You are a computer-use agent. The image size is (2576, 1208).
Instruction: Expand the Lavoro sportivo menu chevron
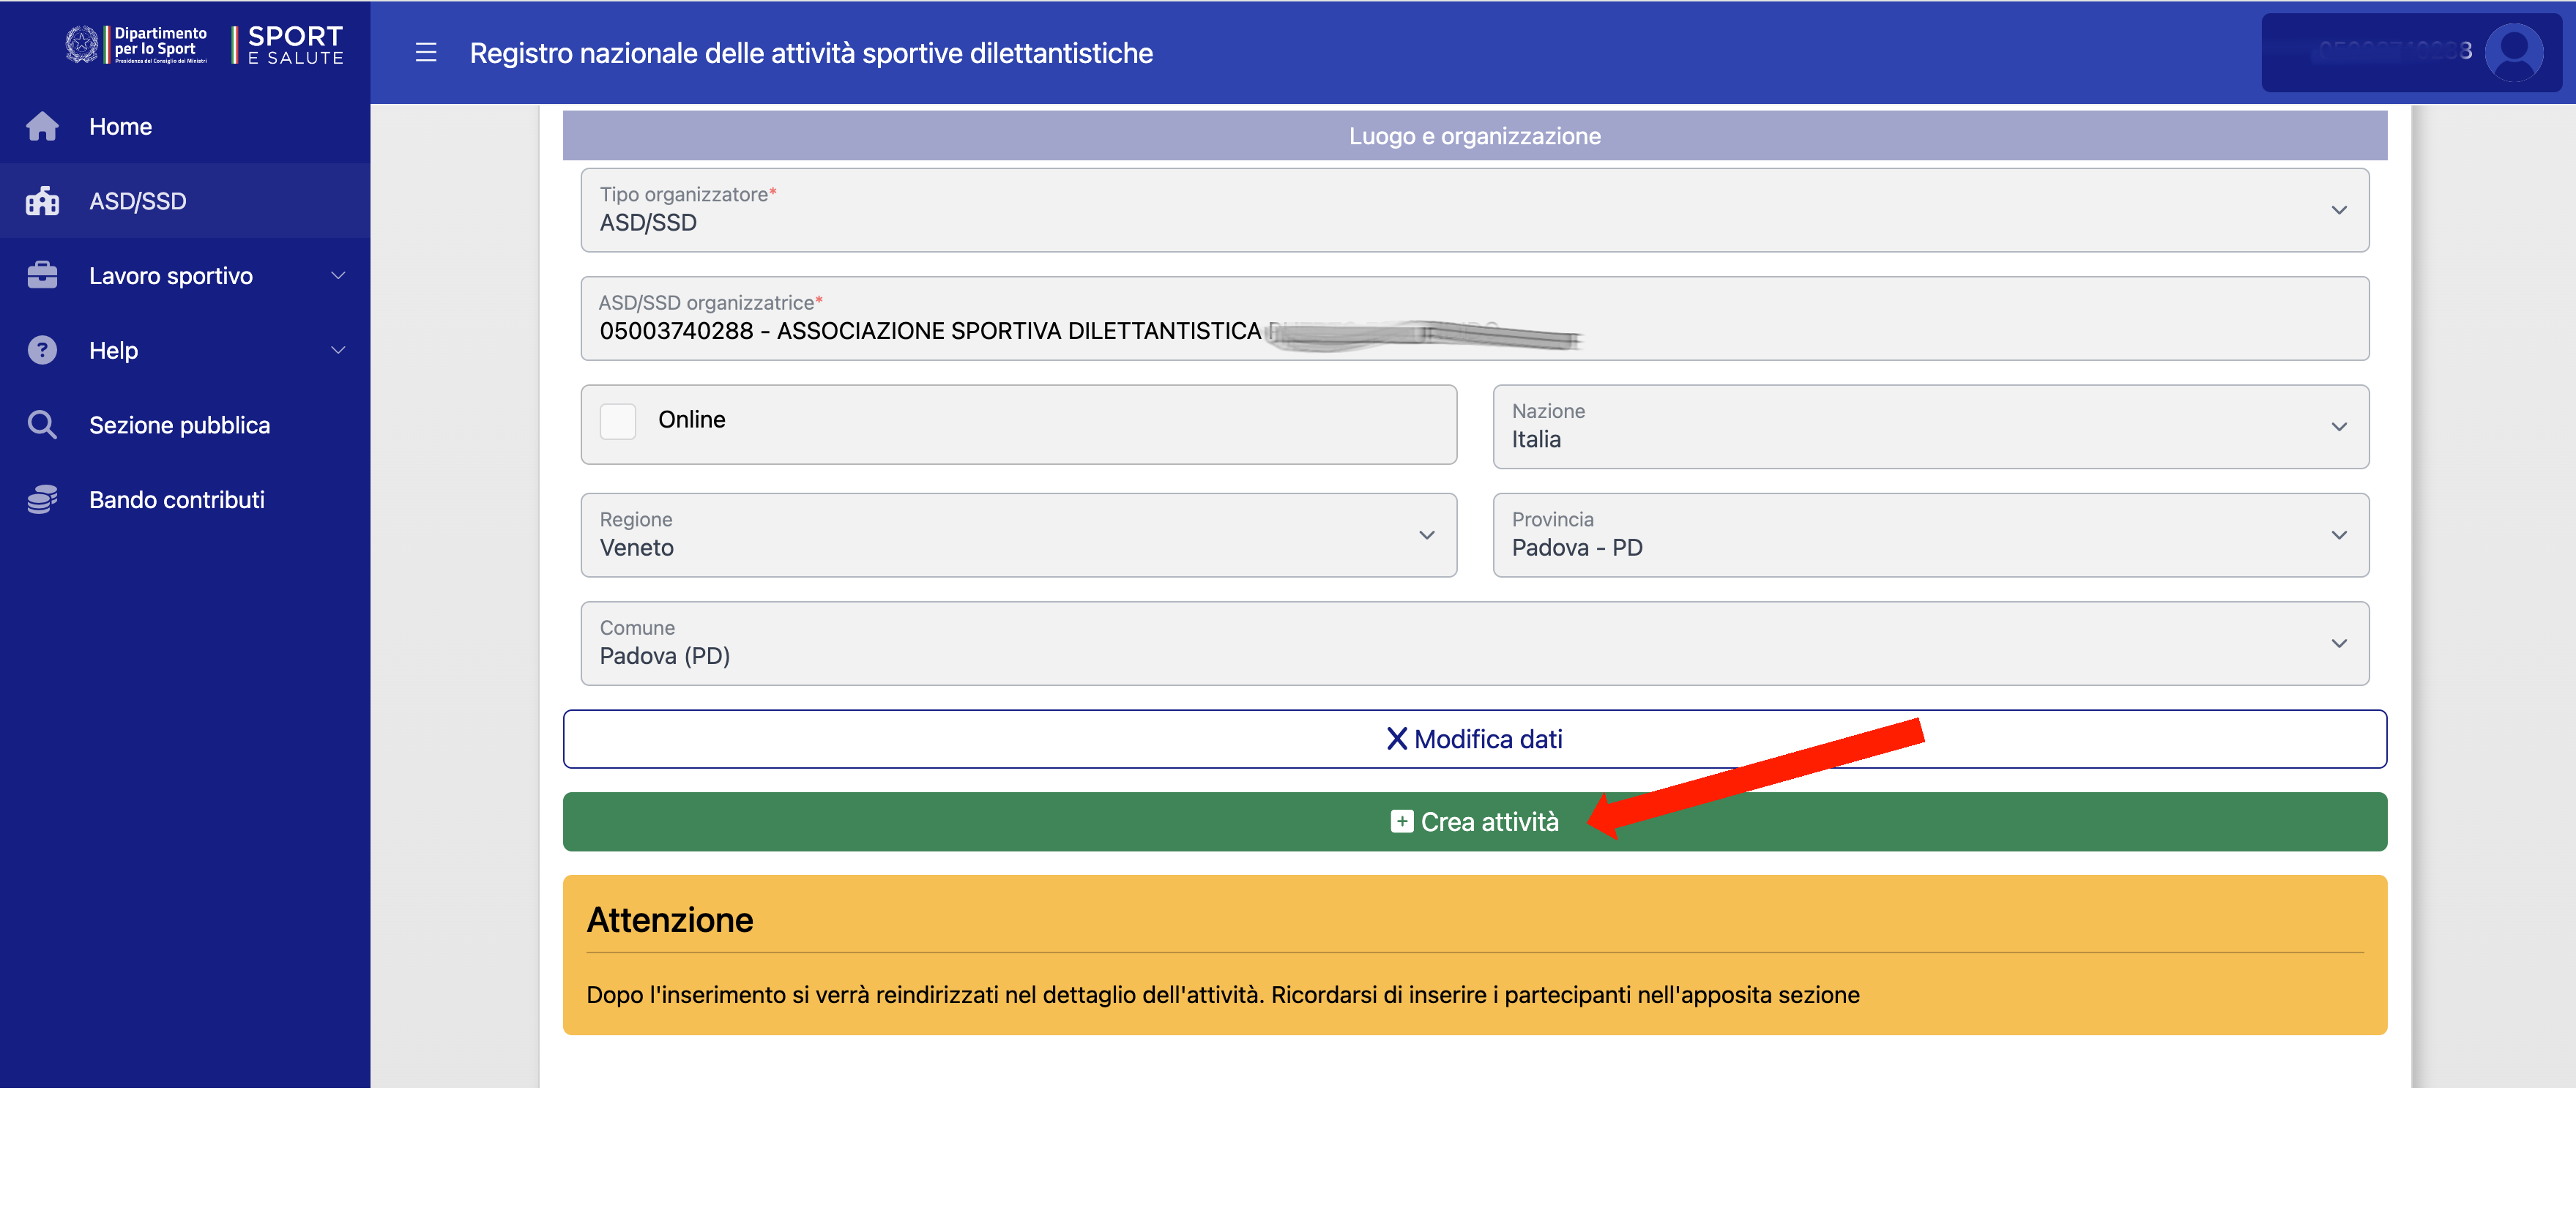pyautogui.click(x=338, y=276)
